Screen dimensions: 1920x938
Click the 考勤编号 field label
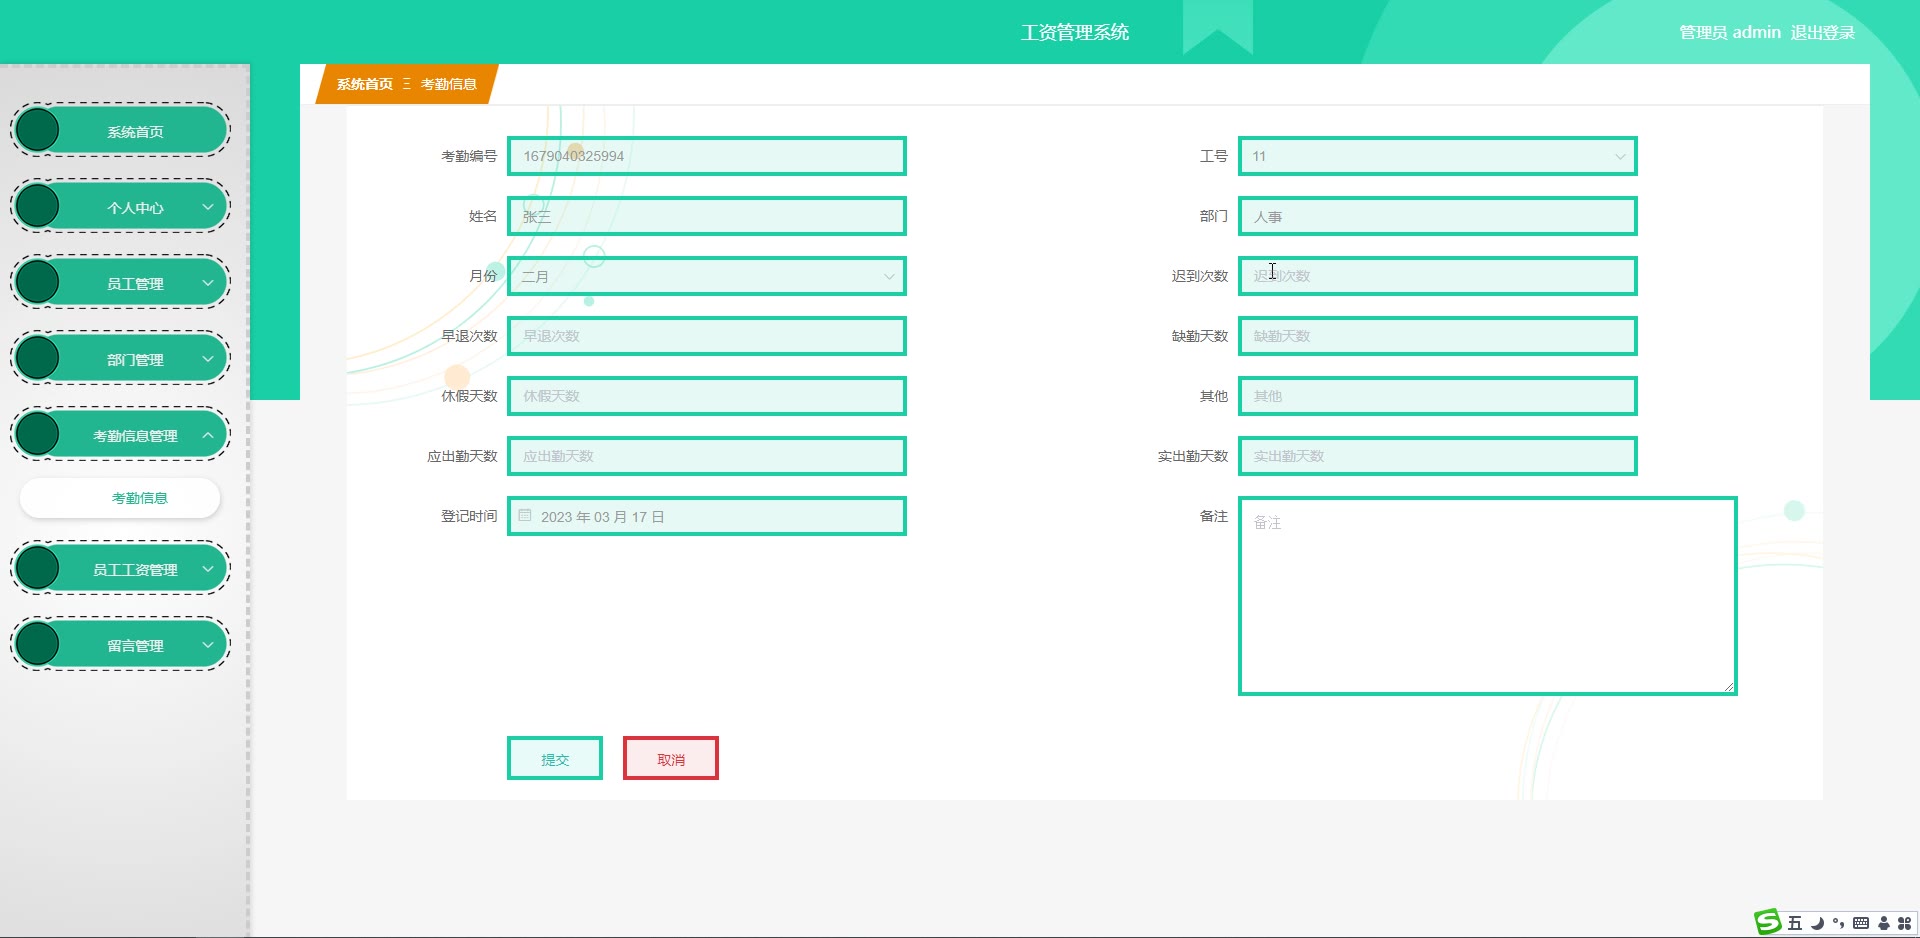pos(469,156)
